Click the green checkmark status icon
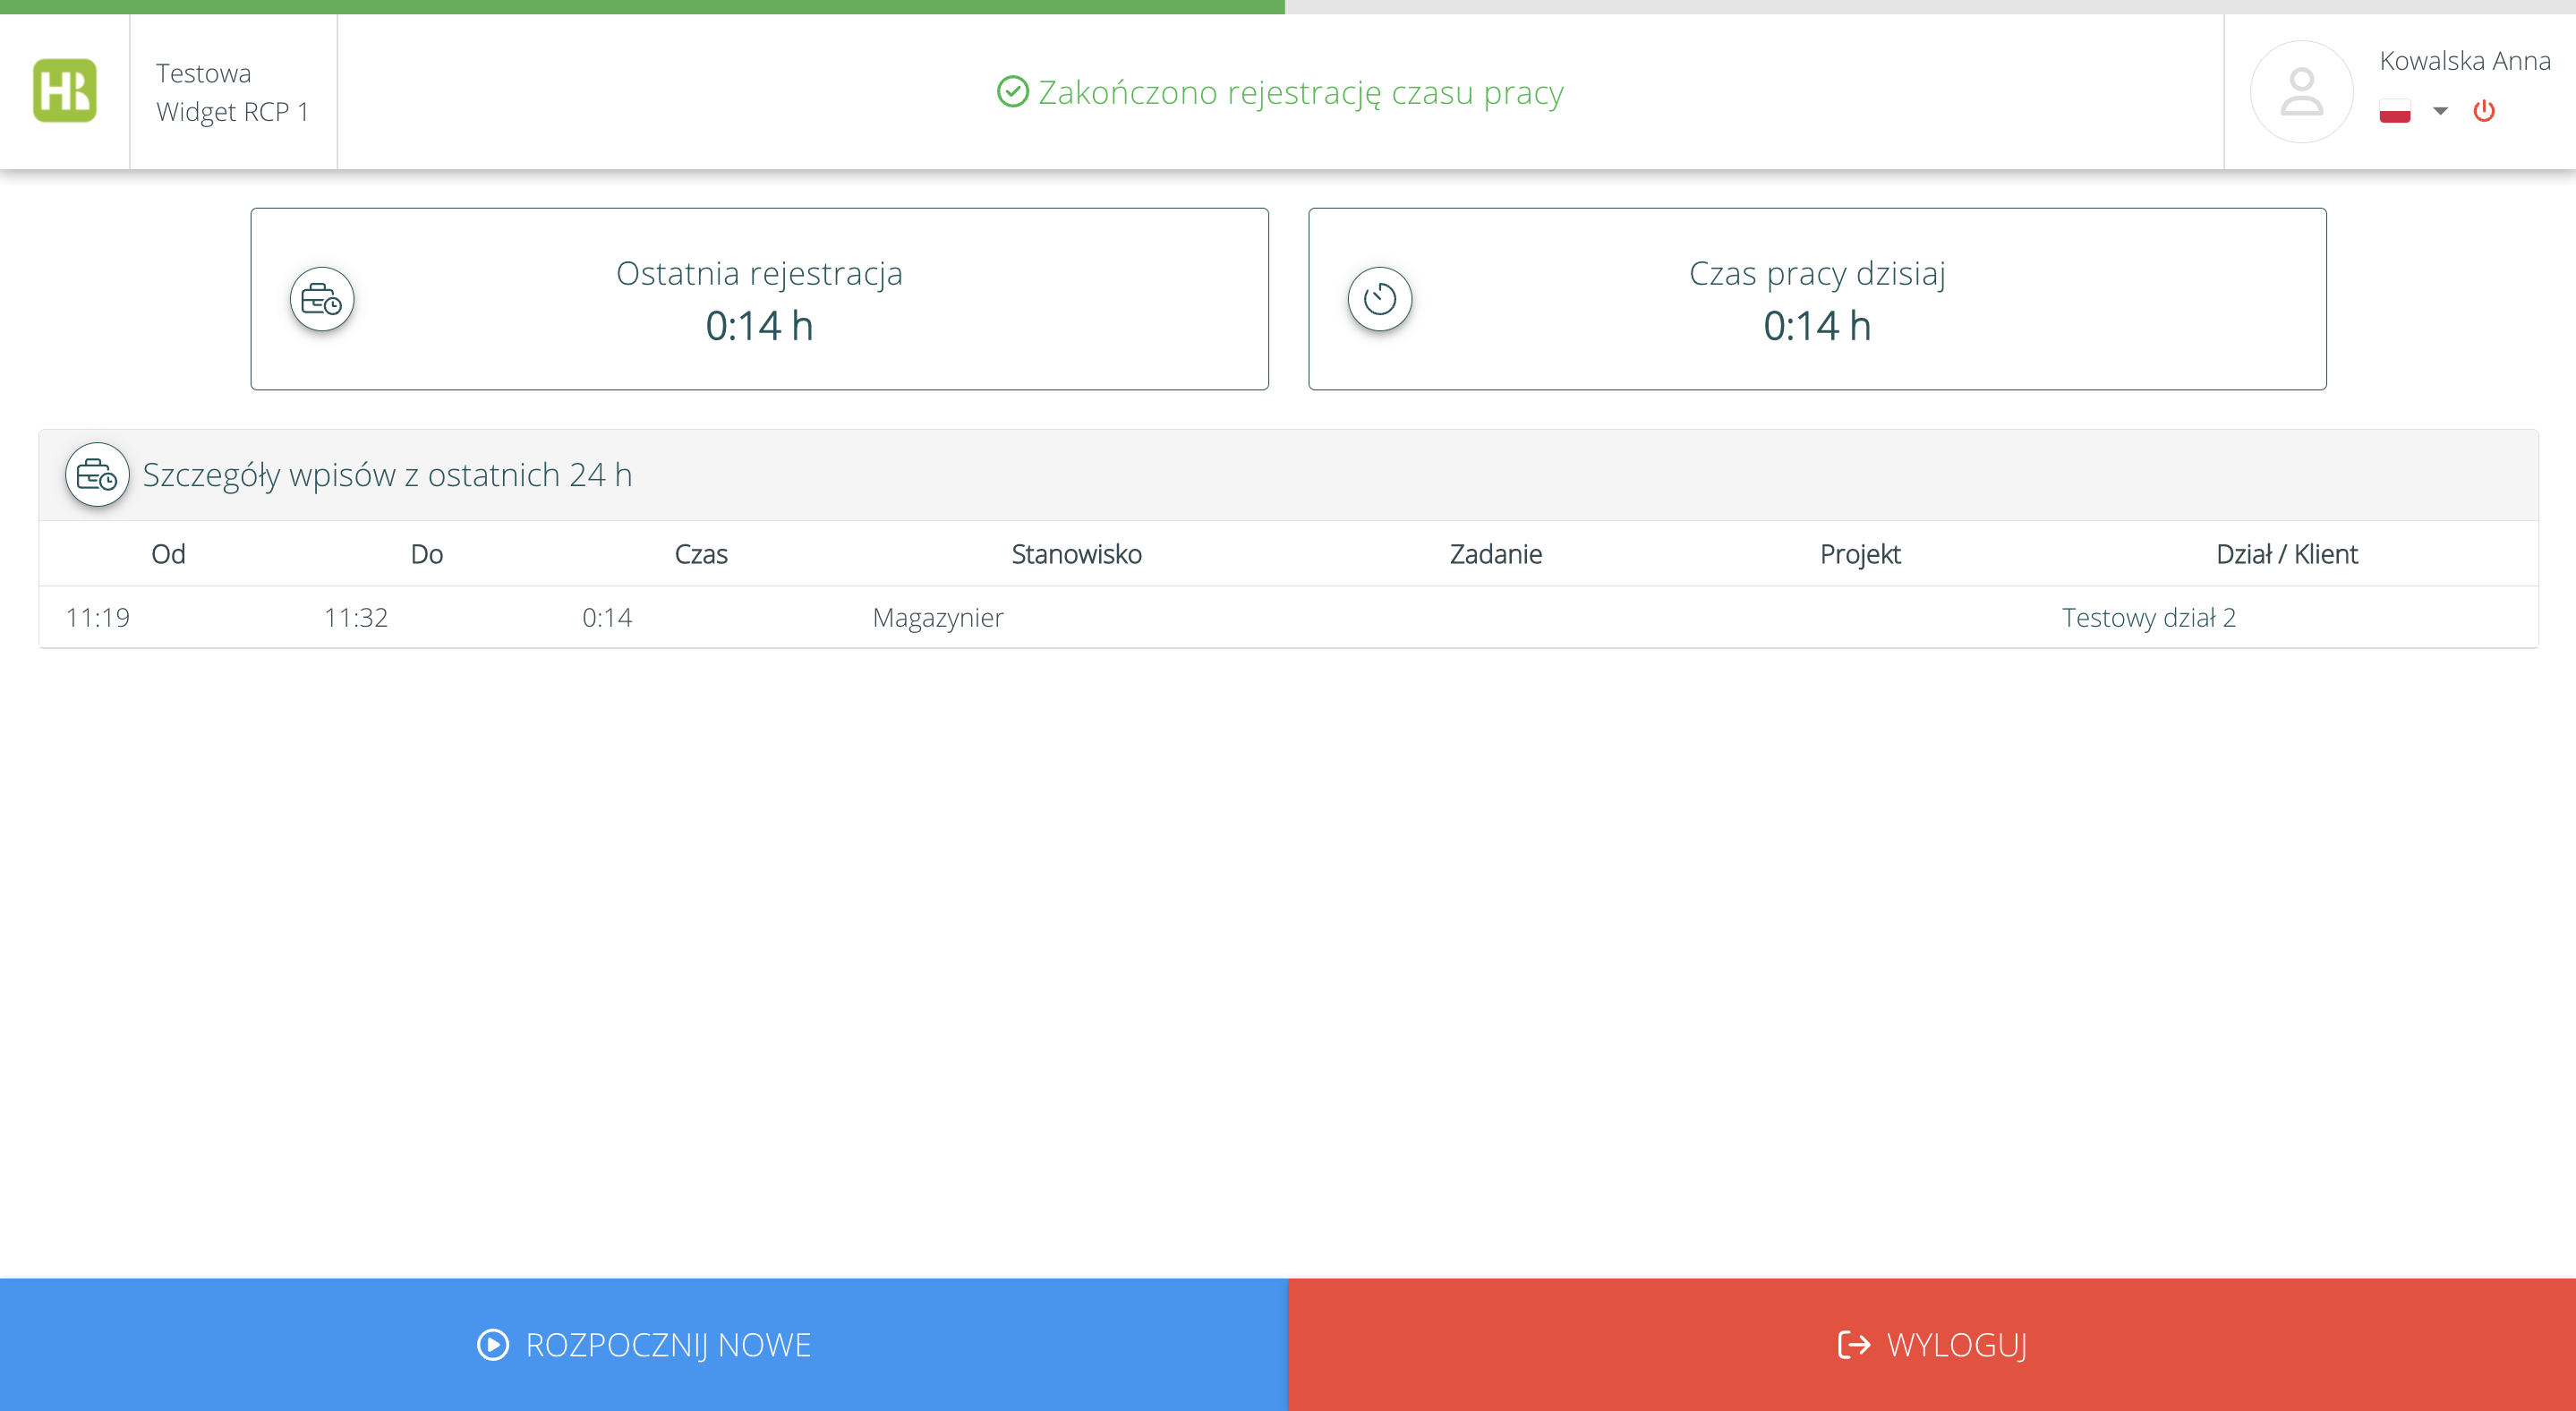Viewport: 2576px width, 1411px height. 1013,92
